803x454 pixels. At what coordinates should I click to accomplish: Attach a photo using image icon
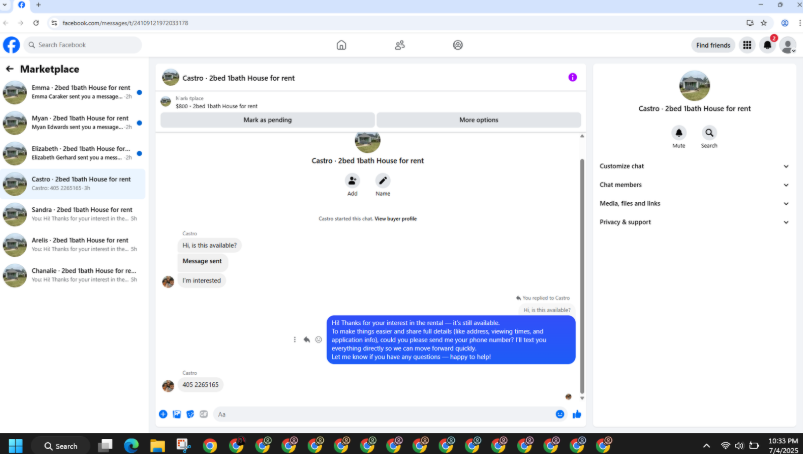(177, 414)
